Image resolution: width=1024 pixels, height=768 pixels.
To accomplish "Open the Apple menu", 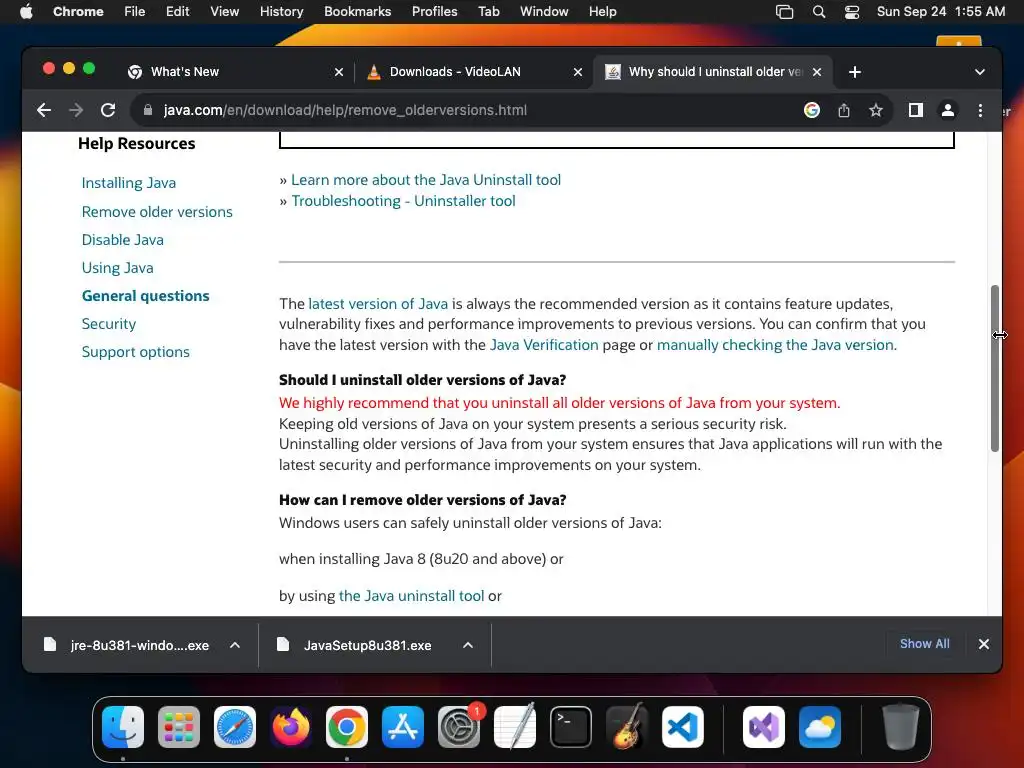I will [x=26, y=12].
